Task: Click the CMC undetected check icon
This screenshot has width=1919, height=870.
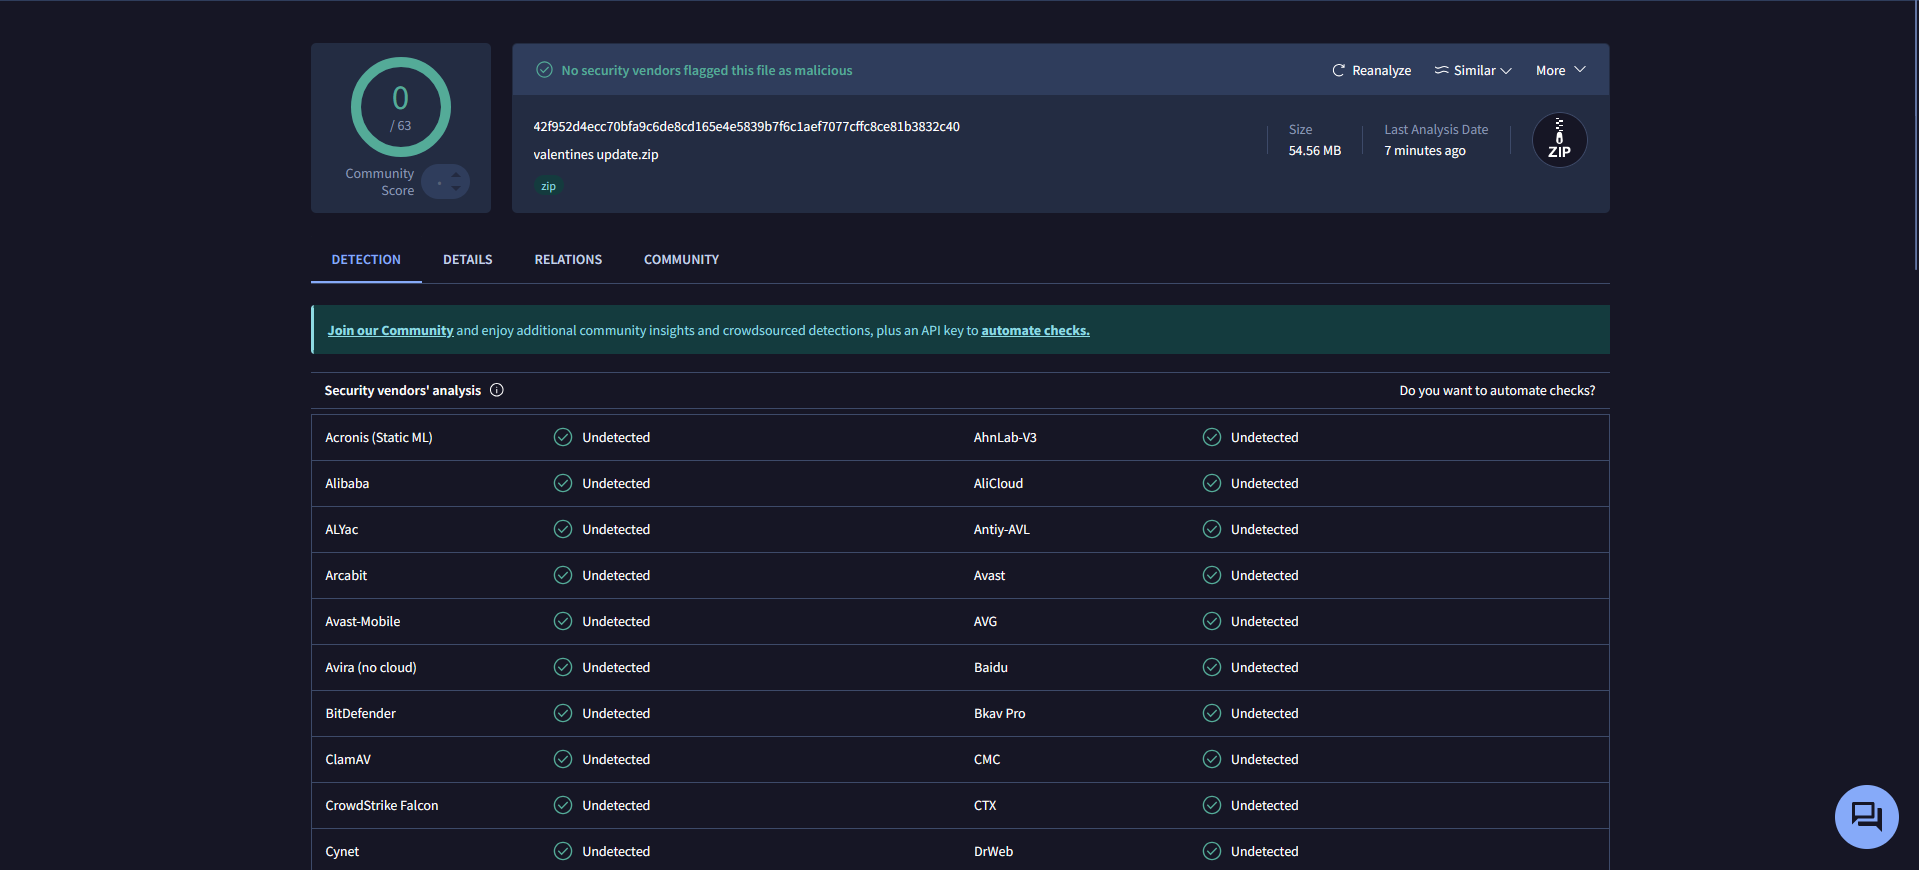Action: [x=1212, y=759]
